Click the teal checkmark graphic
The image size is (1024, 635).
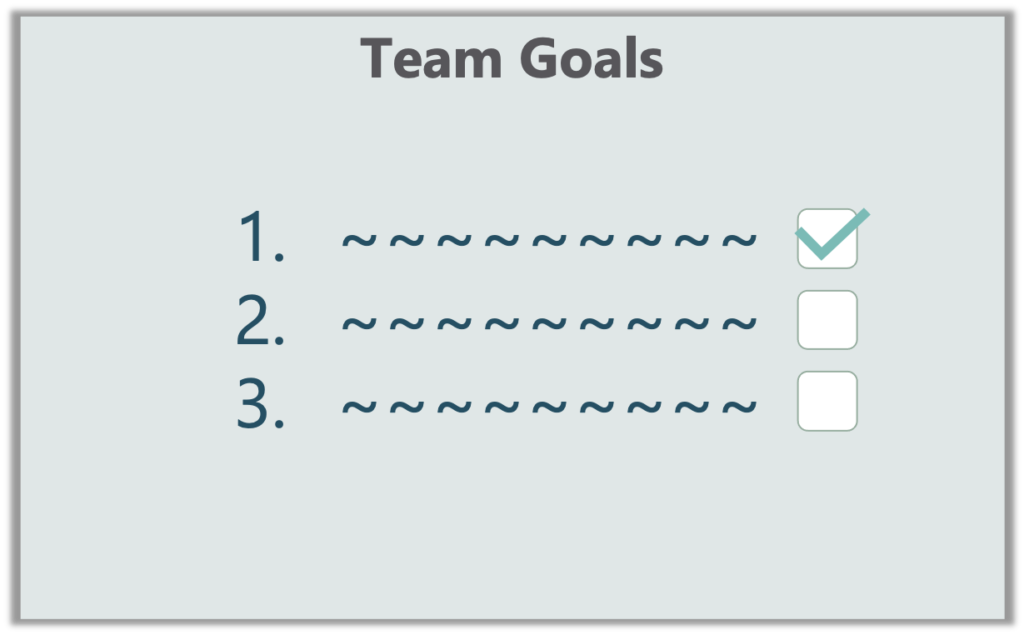833,234
